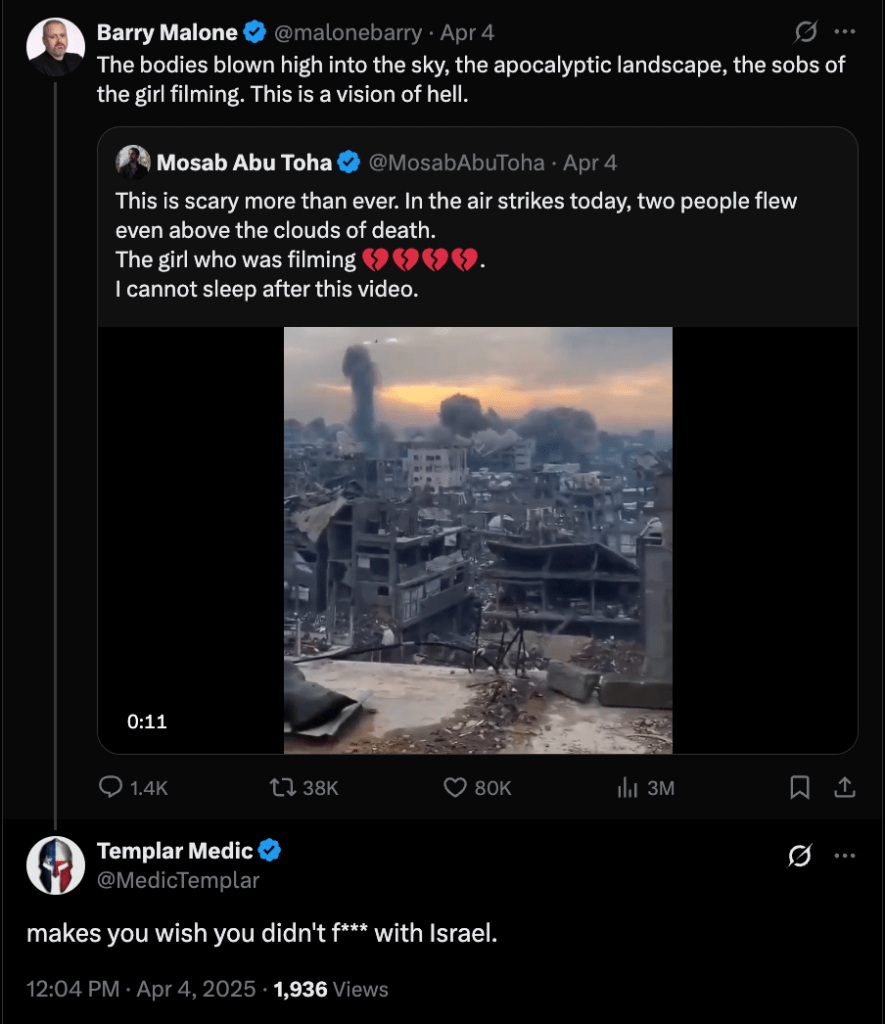
Task: Click the share icon under the post
Action: [x=845, y=788]
